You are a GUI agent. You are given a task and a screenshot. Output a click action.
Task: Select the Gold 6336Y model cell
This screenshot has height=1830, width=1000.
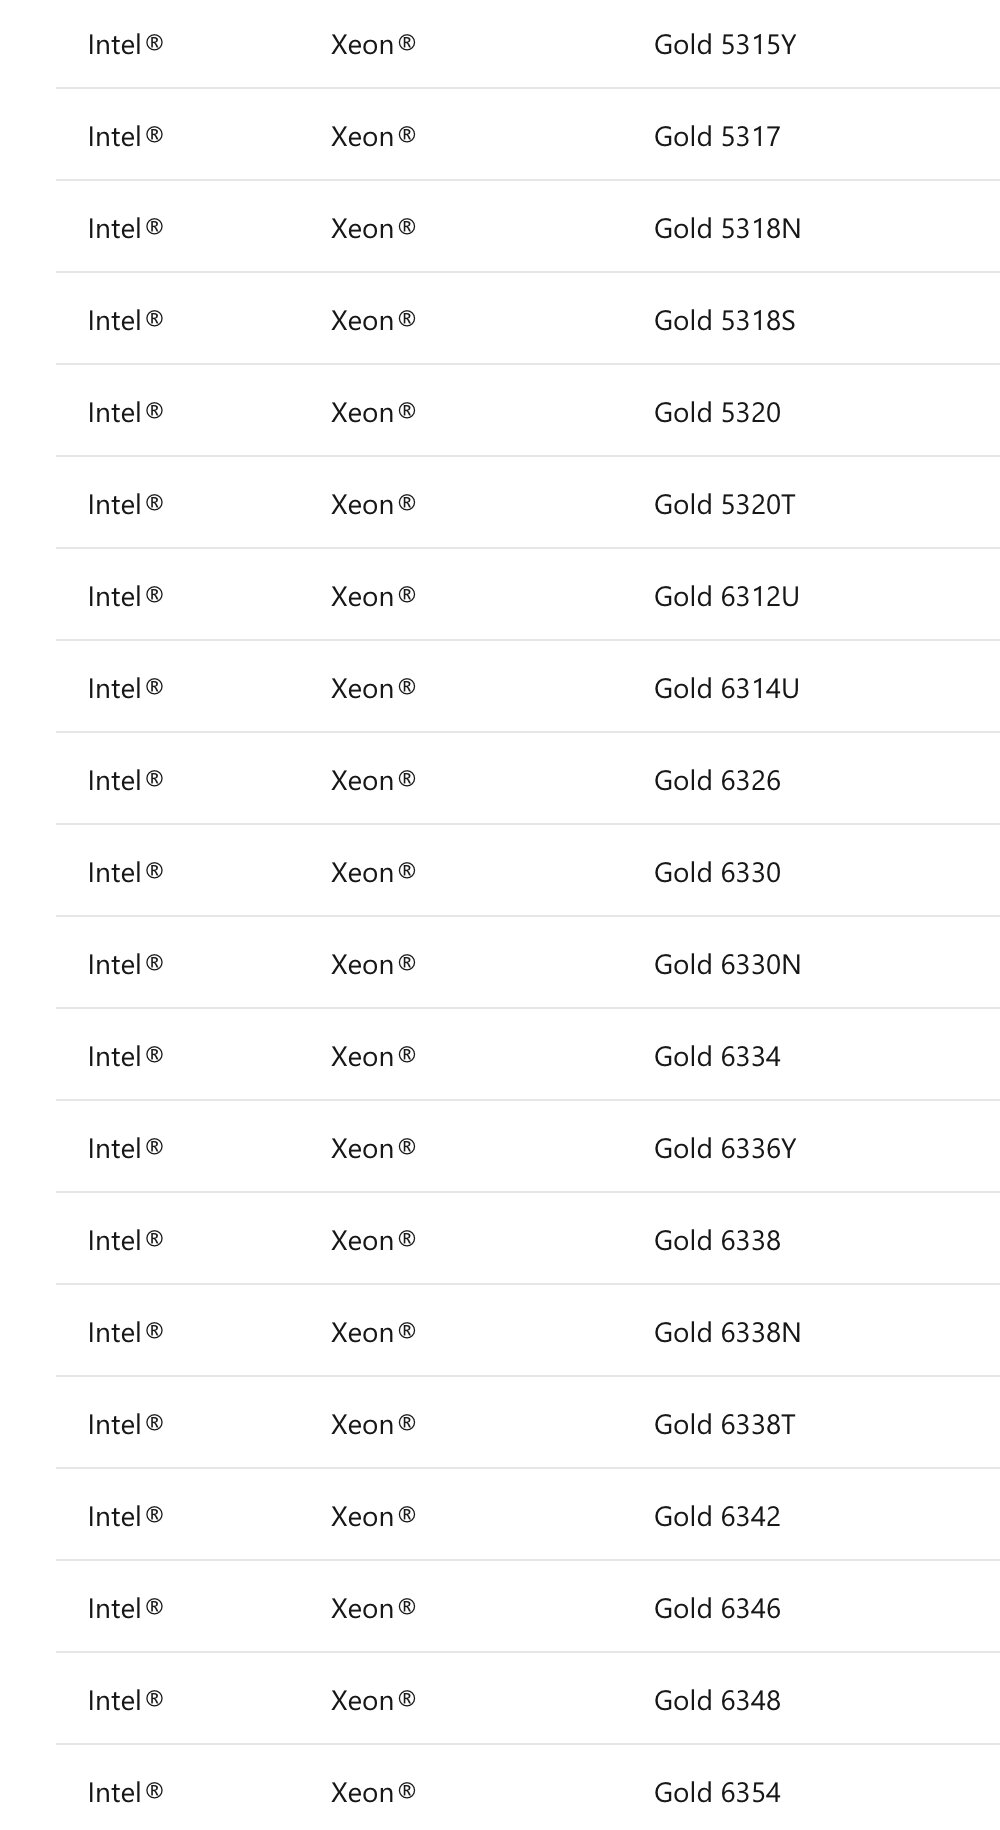coord(724,1149)
